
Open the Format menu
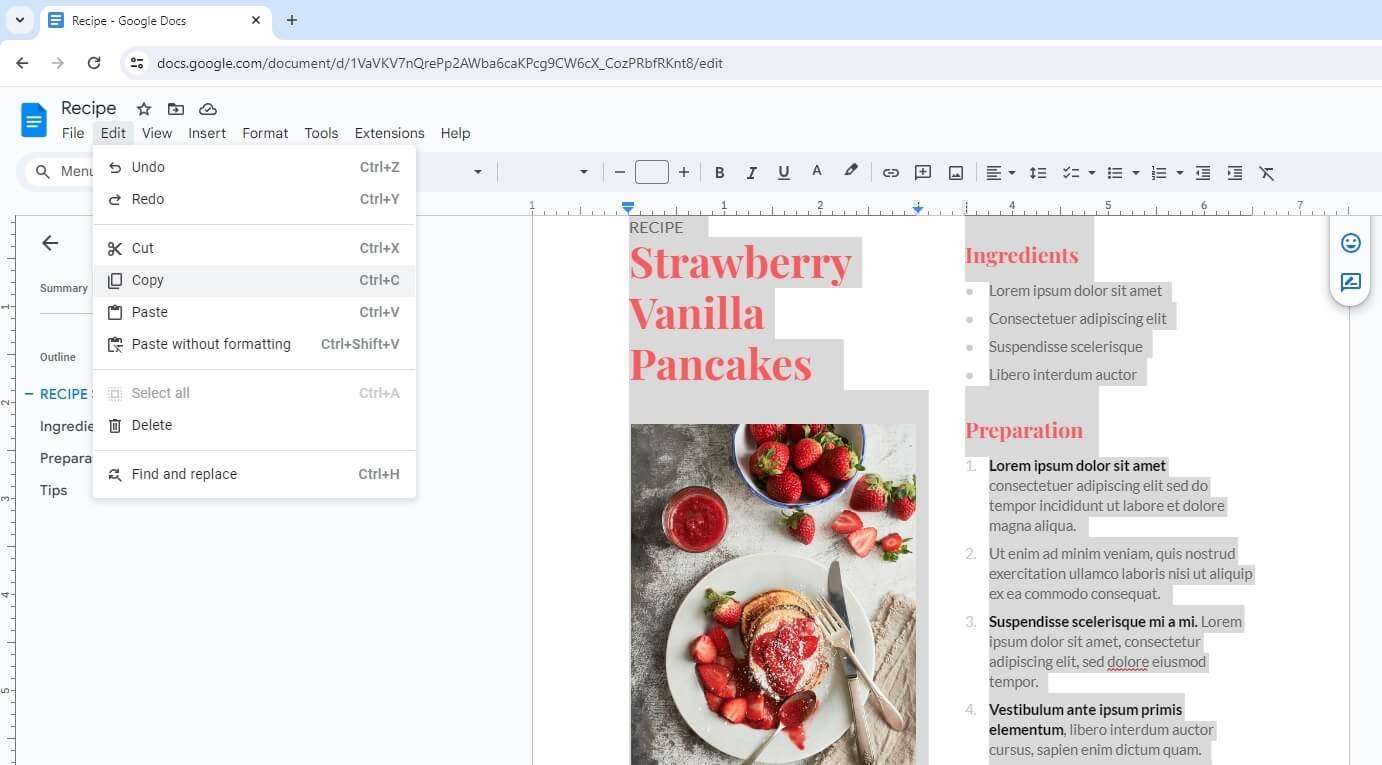coord(265,133)
